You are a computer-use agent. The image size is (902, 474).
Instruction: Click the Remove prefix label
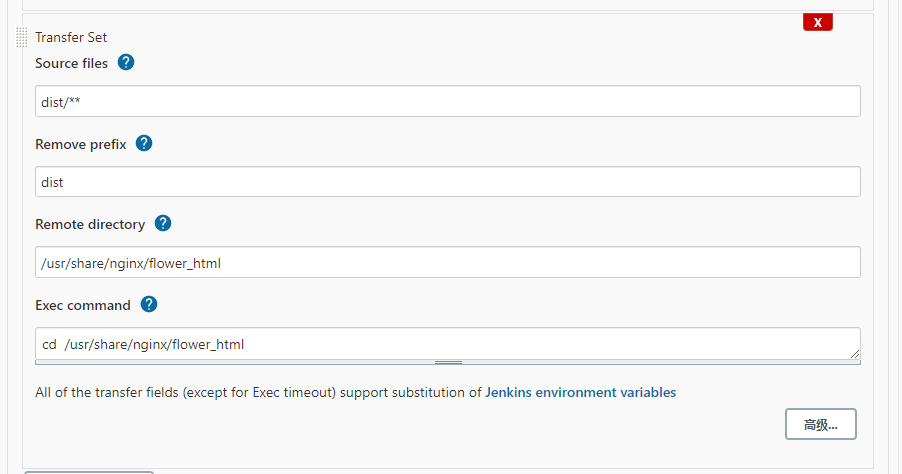tap(80, 144)
